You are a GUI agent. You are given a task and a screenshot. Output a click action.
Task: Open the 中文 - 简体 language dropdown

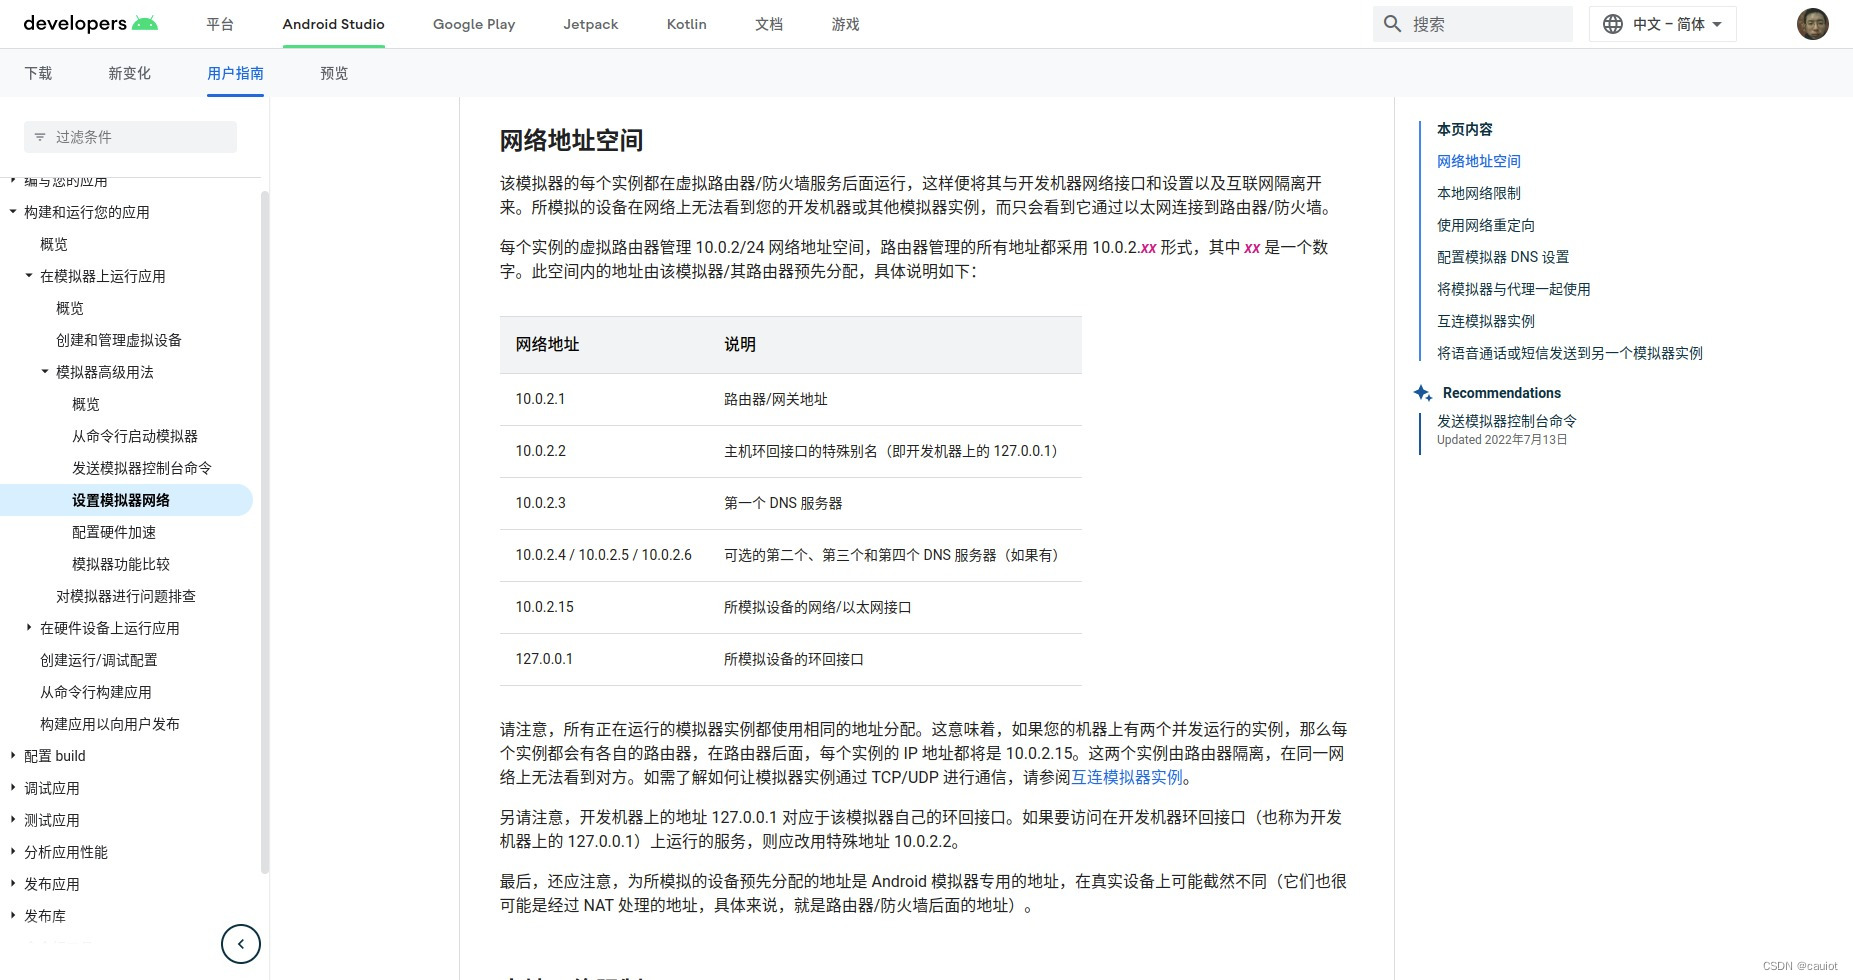tap(1662, 24)
